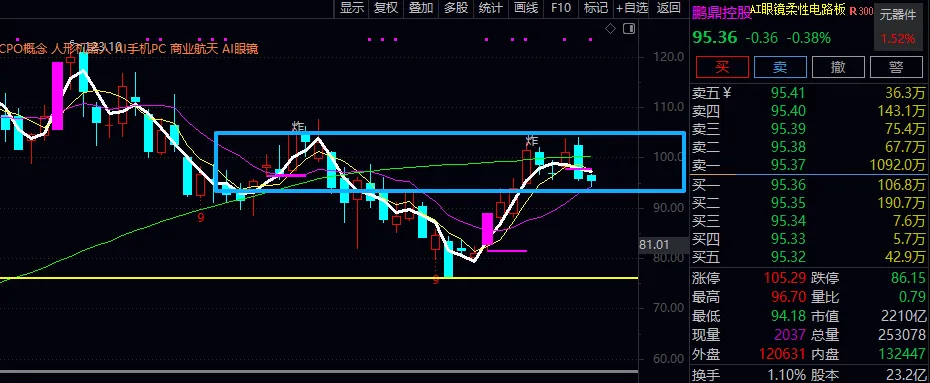Click the 量比 0.79 value
This screenshot has height=383, width=930.
pos(912,297)
